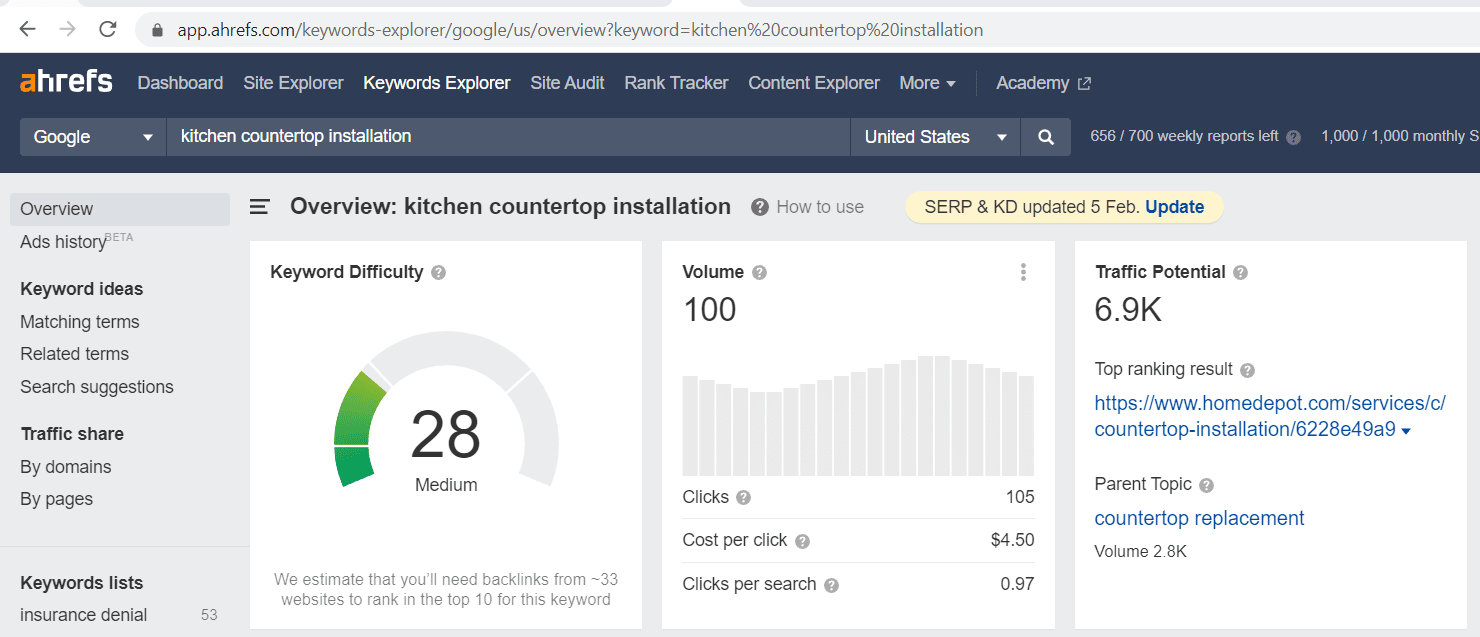Click the Keyword Difficulty help icon
This screenshot has height=637, width=1480.
pos(438,272)
